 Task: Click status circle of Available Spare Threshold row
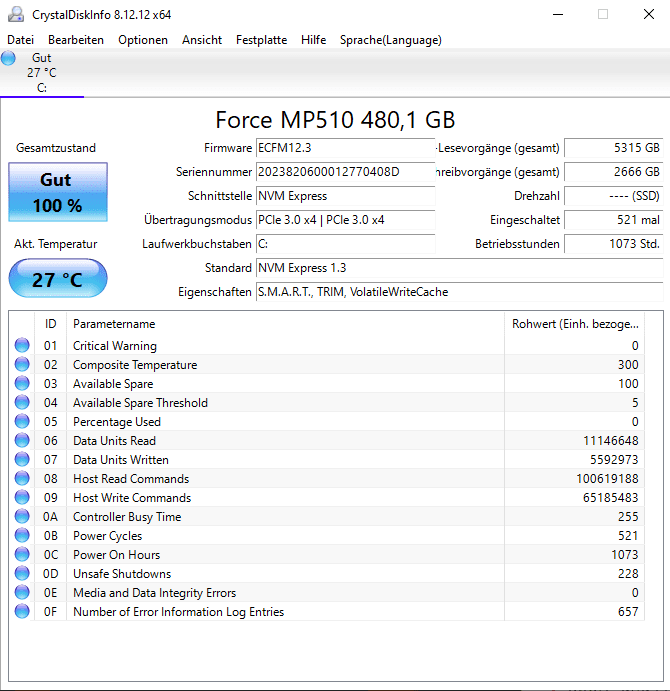tap(22, 402)
